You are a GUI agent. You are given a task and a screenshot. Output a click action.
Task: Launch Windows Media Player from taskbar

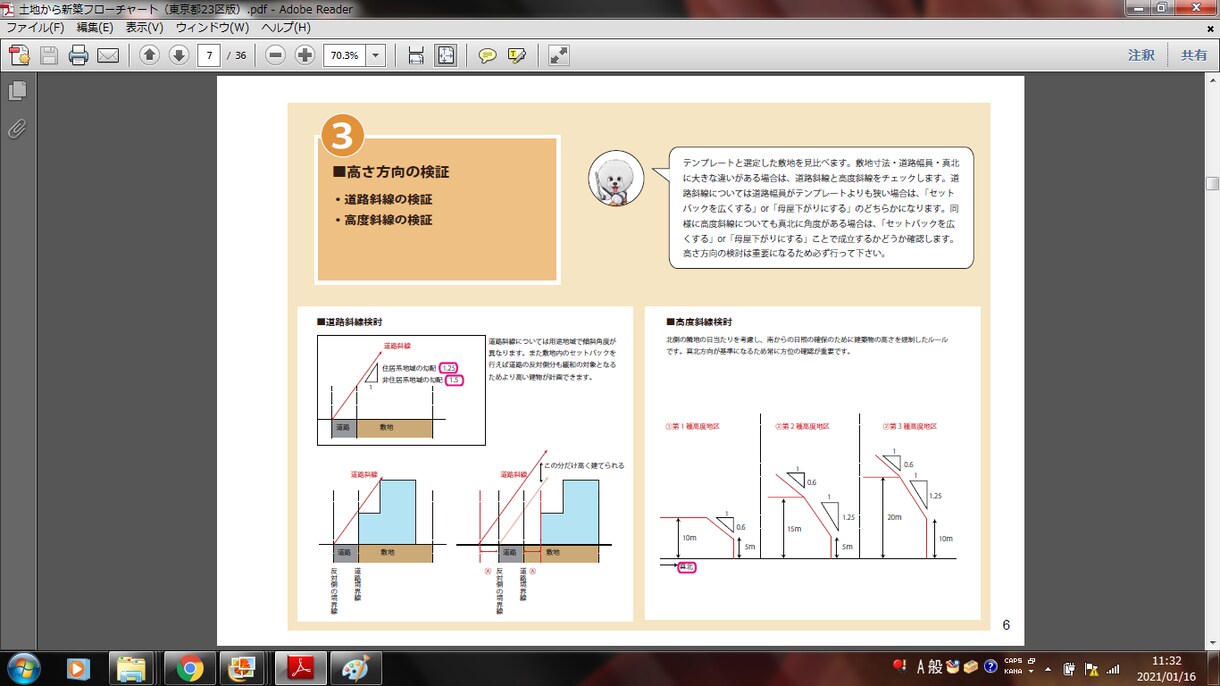pos(78,667)
